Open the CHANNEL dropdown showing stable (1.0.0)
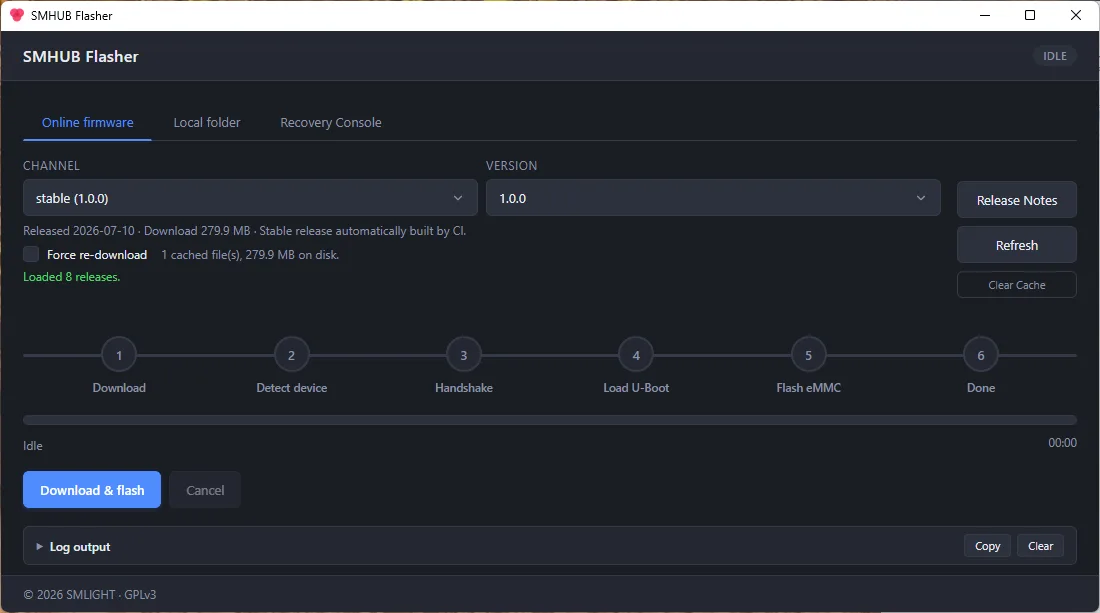 250,198
